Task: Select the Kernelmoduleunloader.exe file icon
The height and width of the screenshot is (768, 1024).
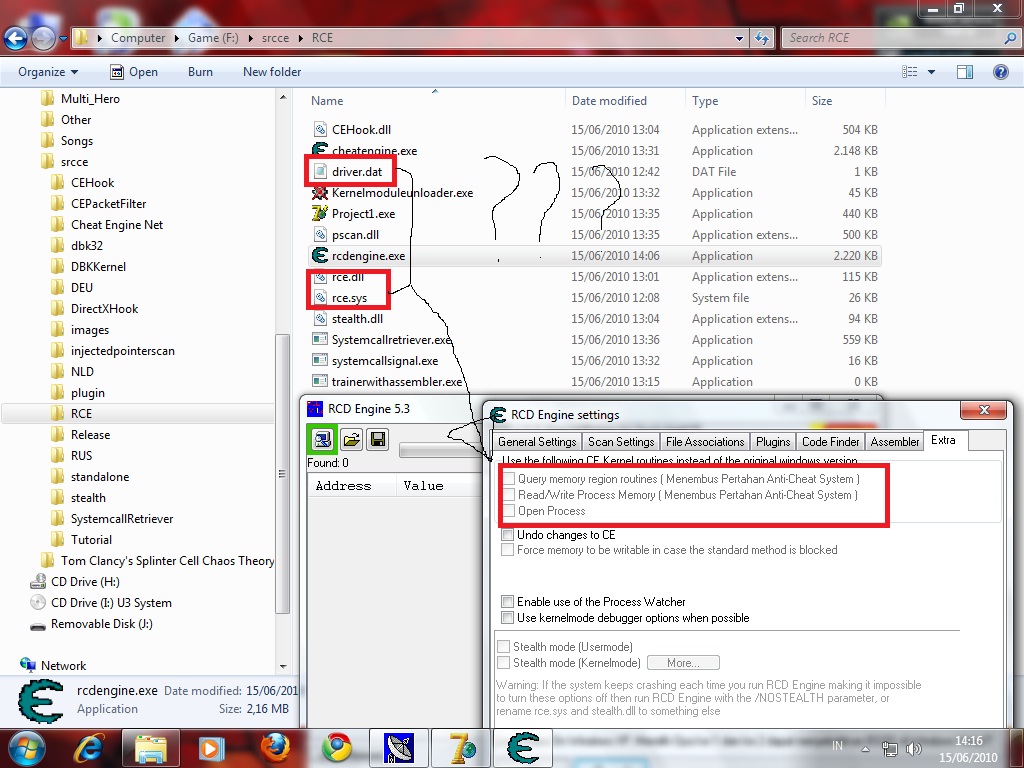Action: tap(320, 193)
